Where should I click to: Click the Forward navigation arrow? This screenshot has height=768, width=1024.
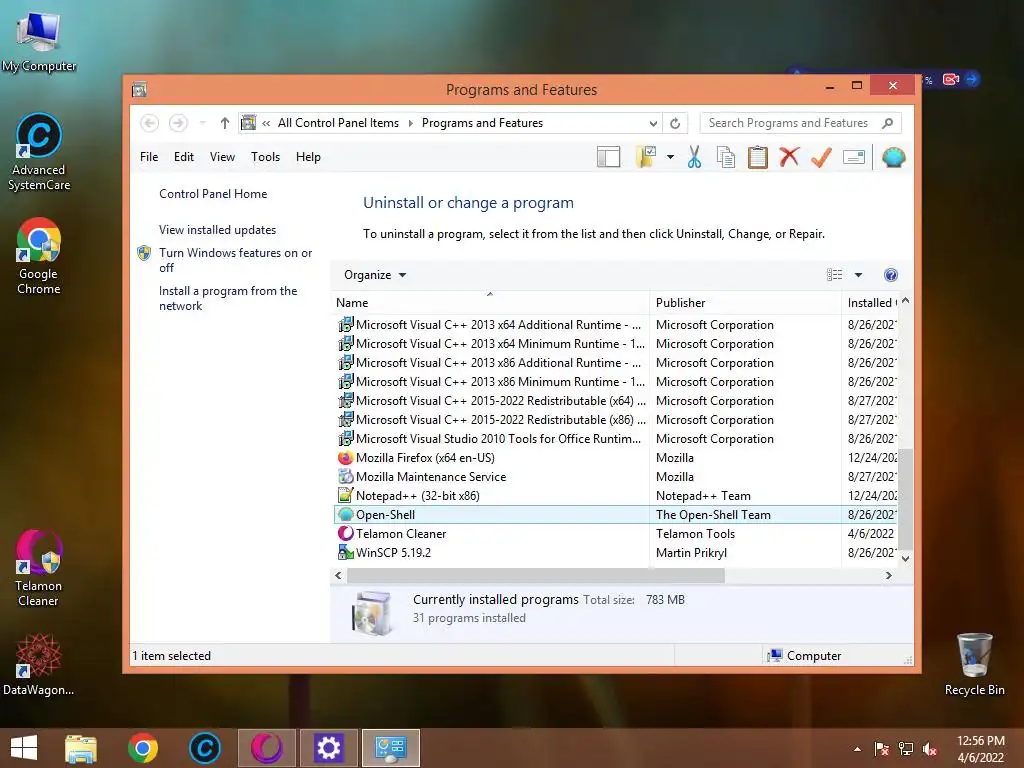pyautogui.click(x=178, y=123)
